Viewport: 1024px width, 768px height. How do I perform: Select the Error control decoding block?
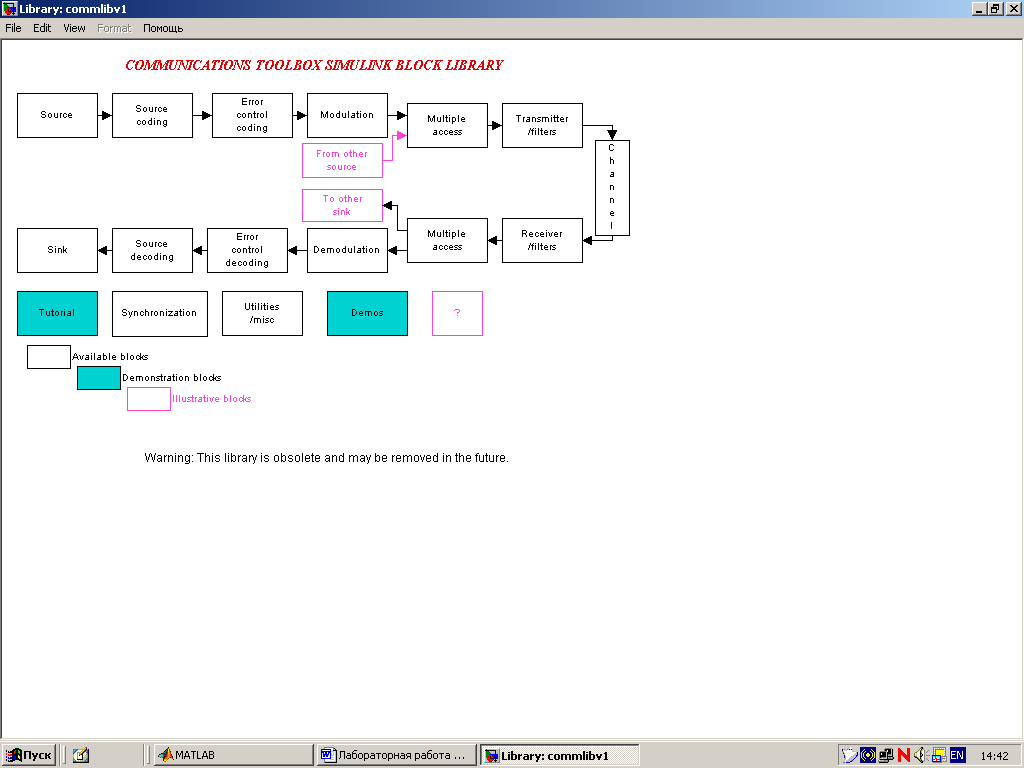pos(248,250)
